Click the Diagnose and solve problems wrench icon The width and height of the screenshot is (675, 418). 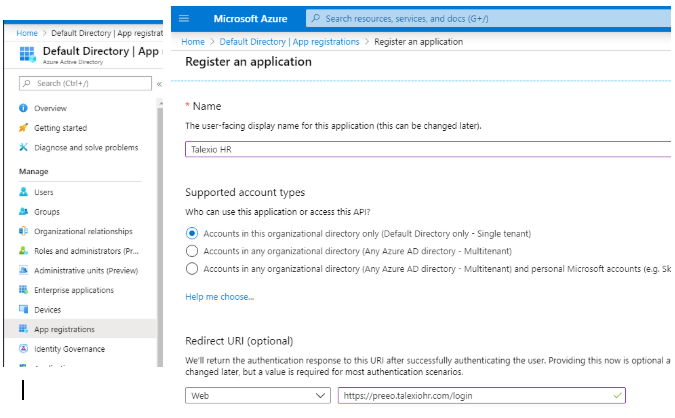pos(23,147)
